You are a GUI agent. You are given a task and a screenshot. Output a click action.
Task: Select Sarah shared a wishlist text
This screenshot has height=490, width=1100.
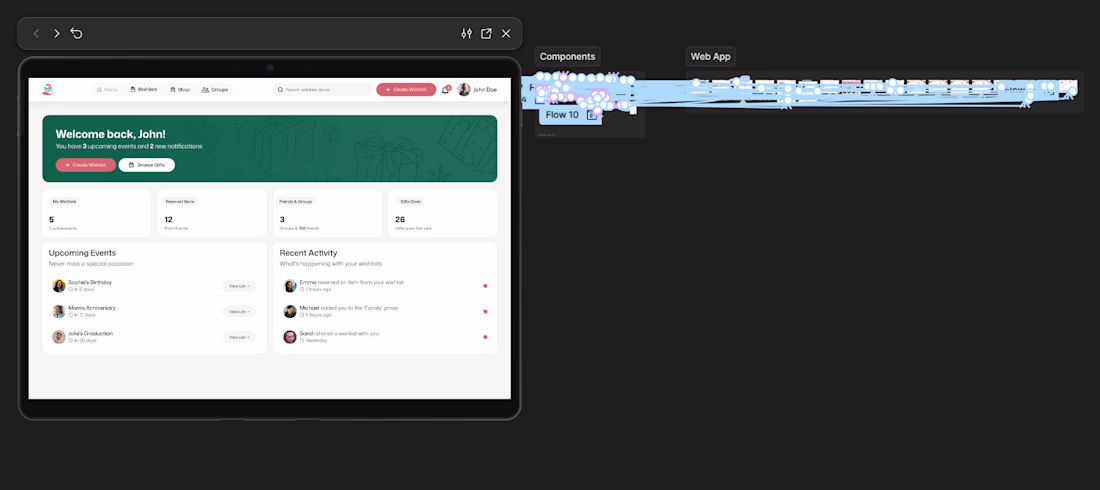pyautogui.click(x=340, y=333)
